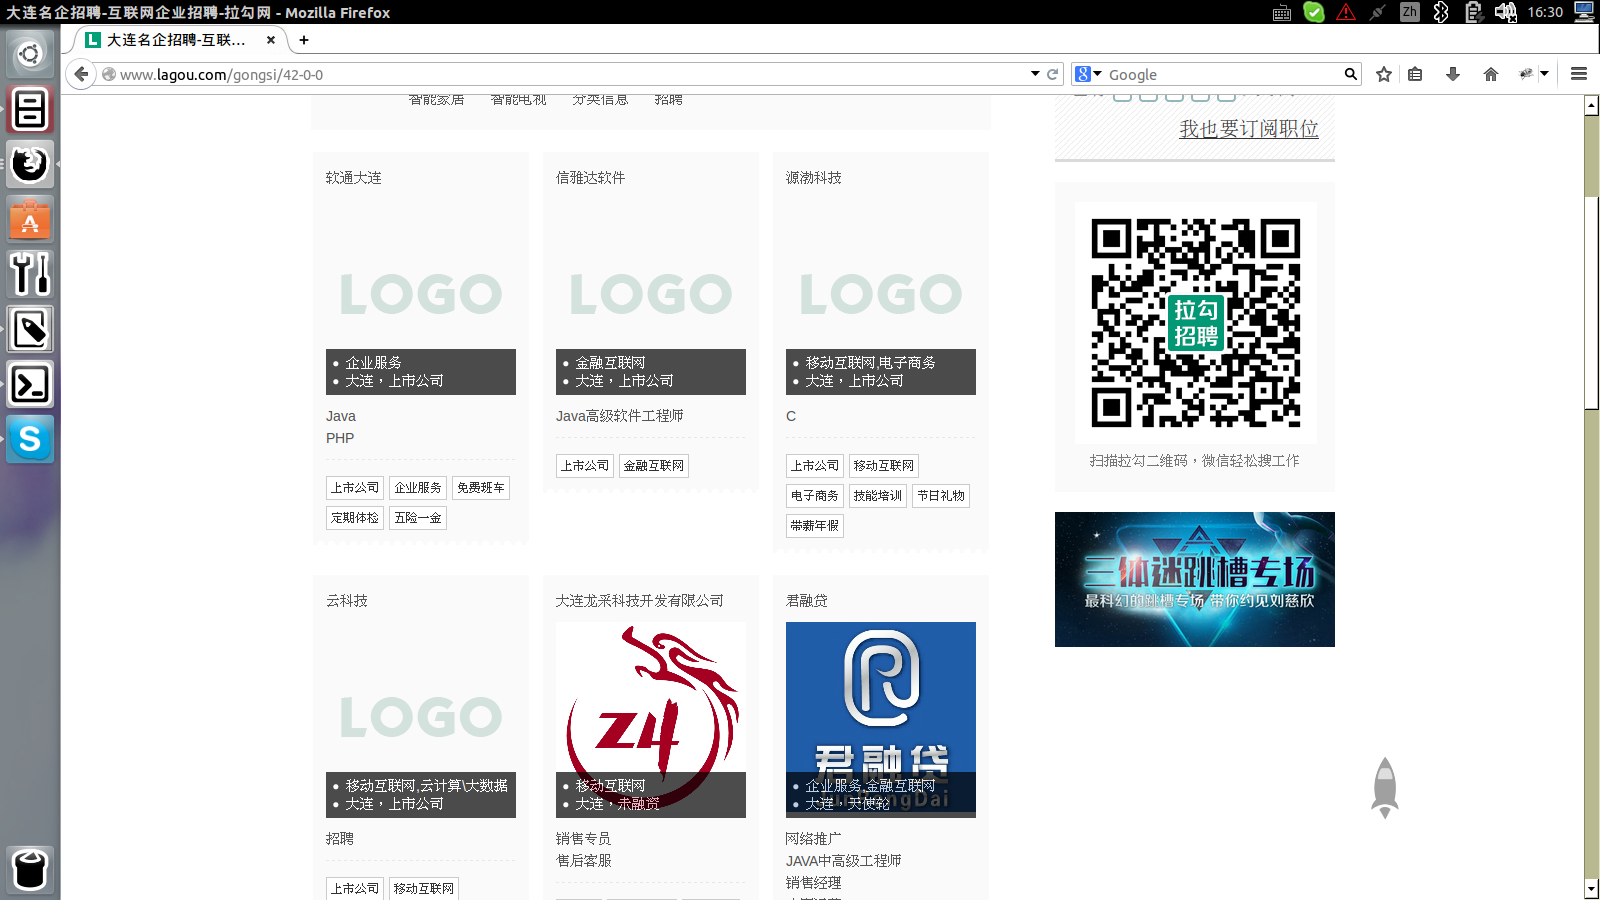
Task: Click the Firefox back arrow button
Action: click(81, 74)
